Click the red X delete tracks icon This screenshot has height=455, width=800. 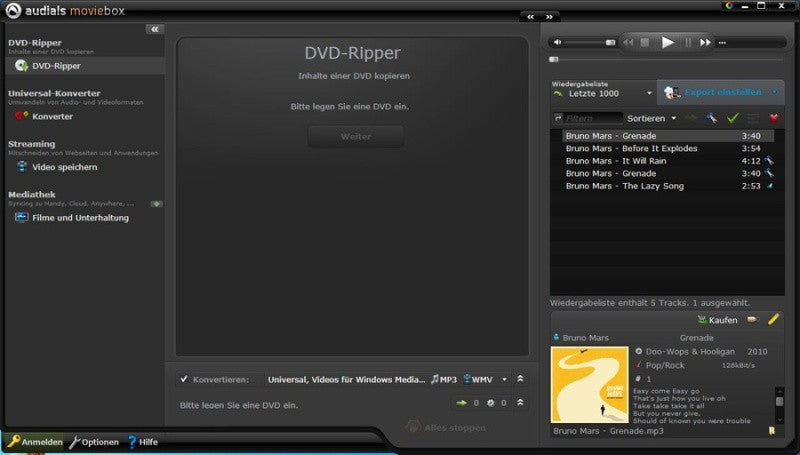(x=774, y=118)
